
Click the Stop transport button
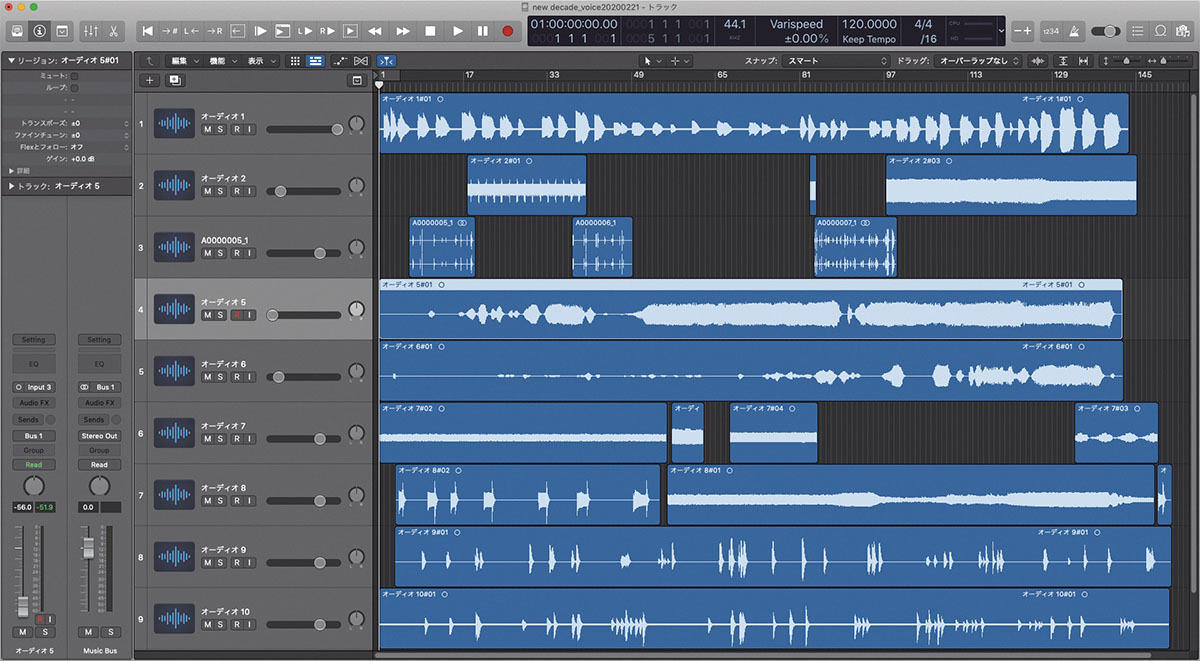[x=430, y=31]
